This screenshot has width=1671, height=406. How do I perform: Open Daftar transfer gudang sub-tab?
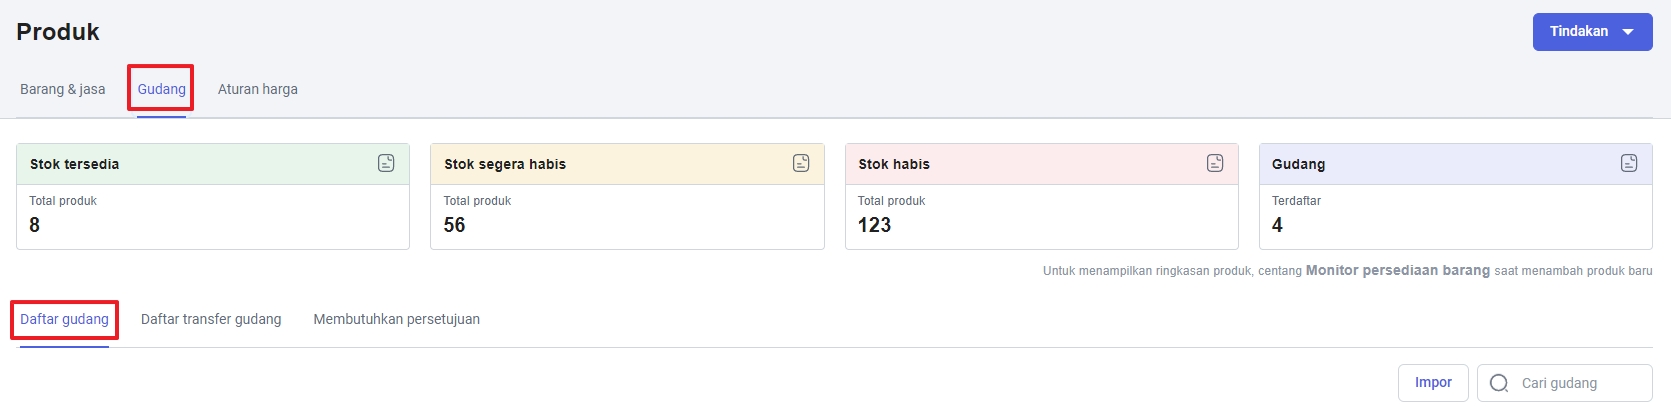tap(211, 319)
